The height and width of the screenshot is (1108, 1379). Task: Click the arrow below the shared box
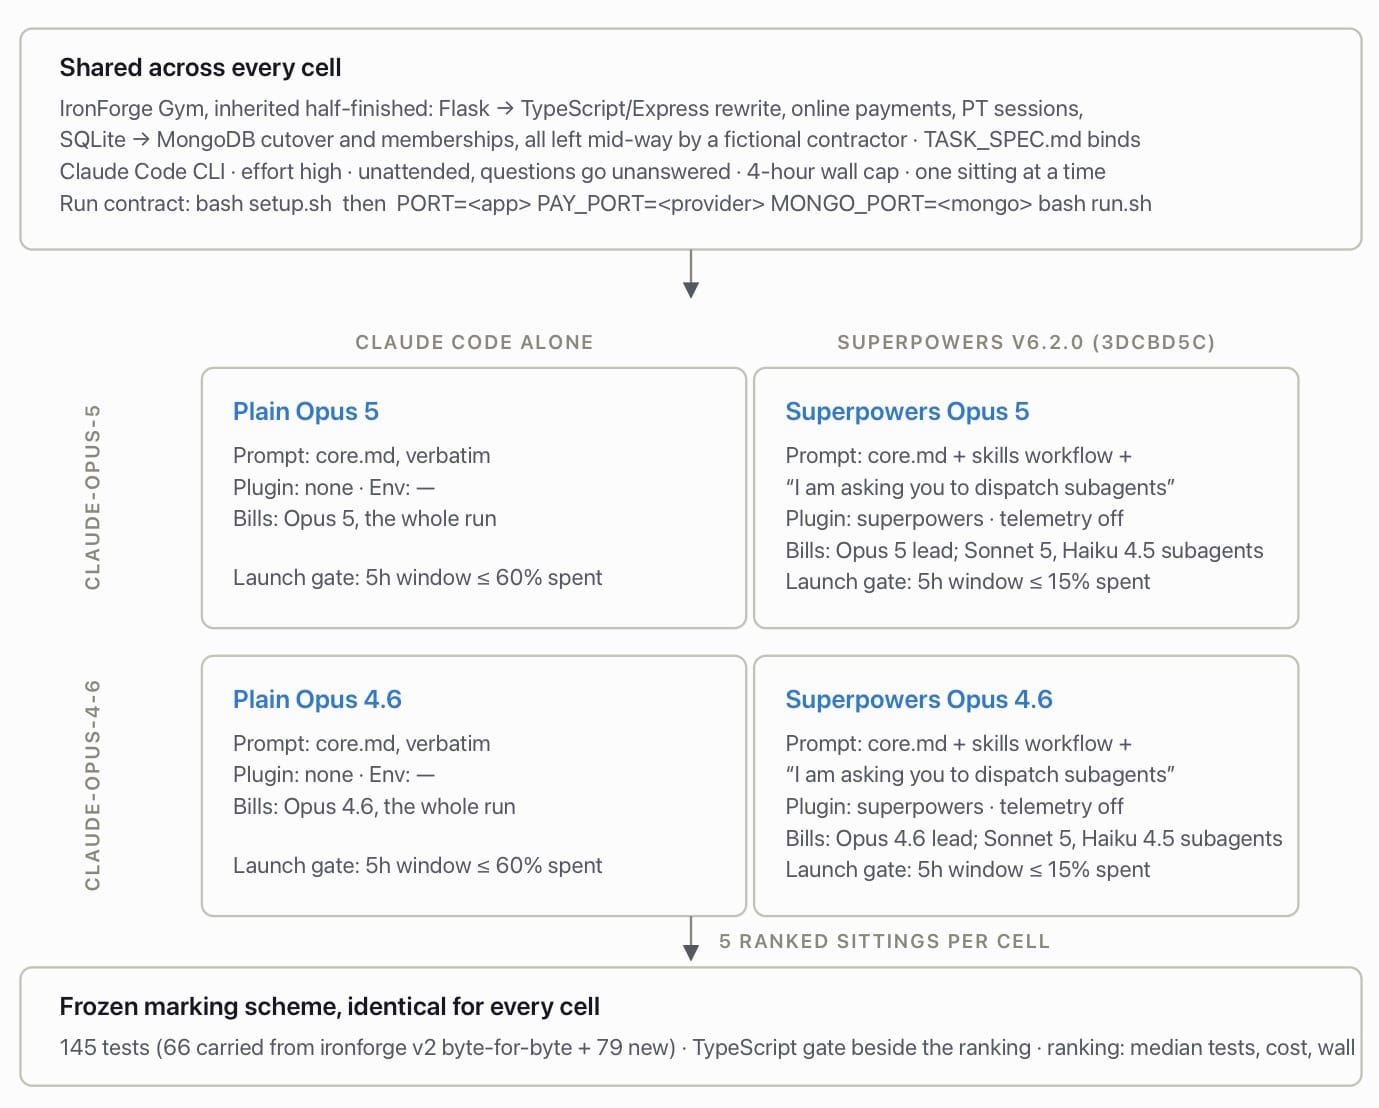click(690, 274)
